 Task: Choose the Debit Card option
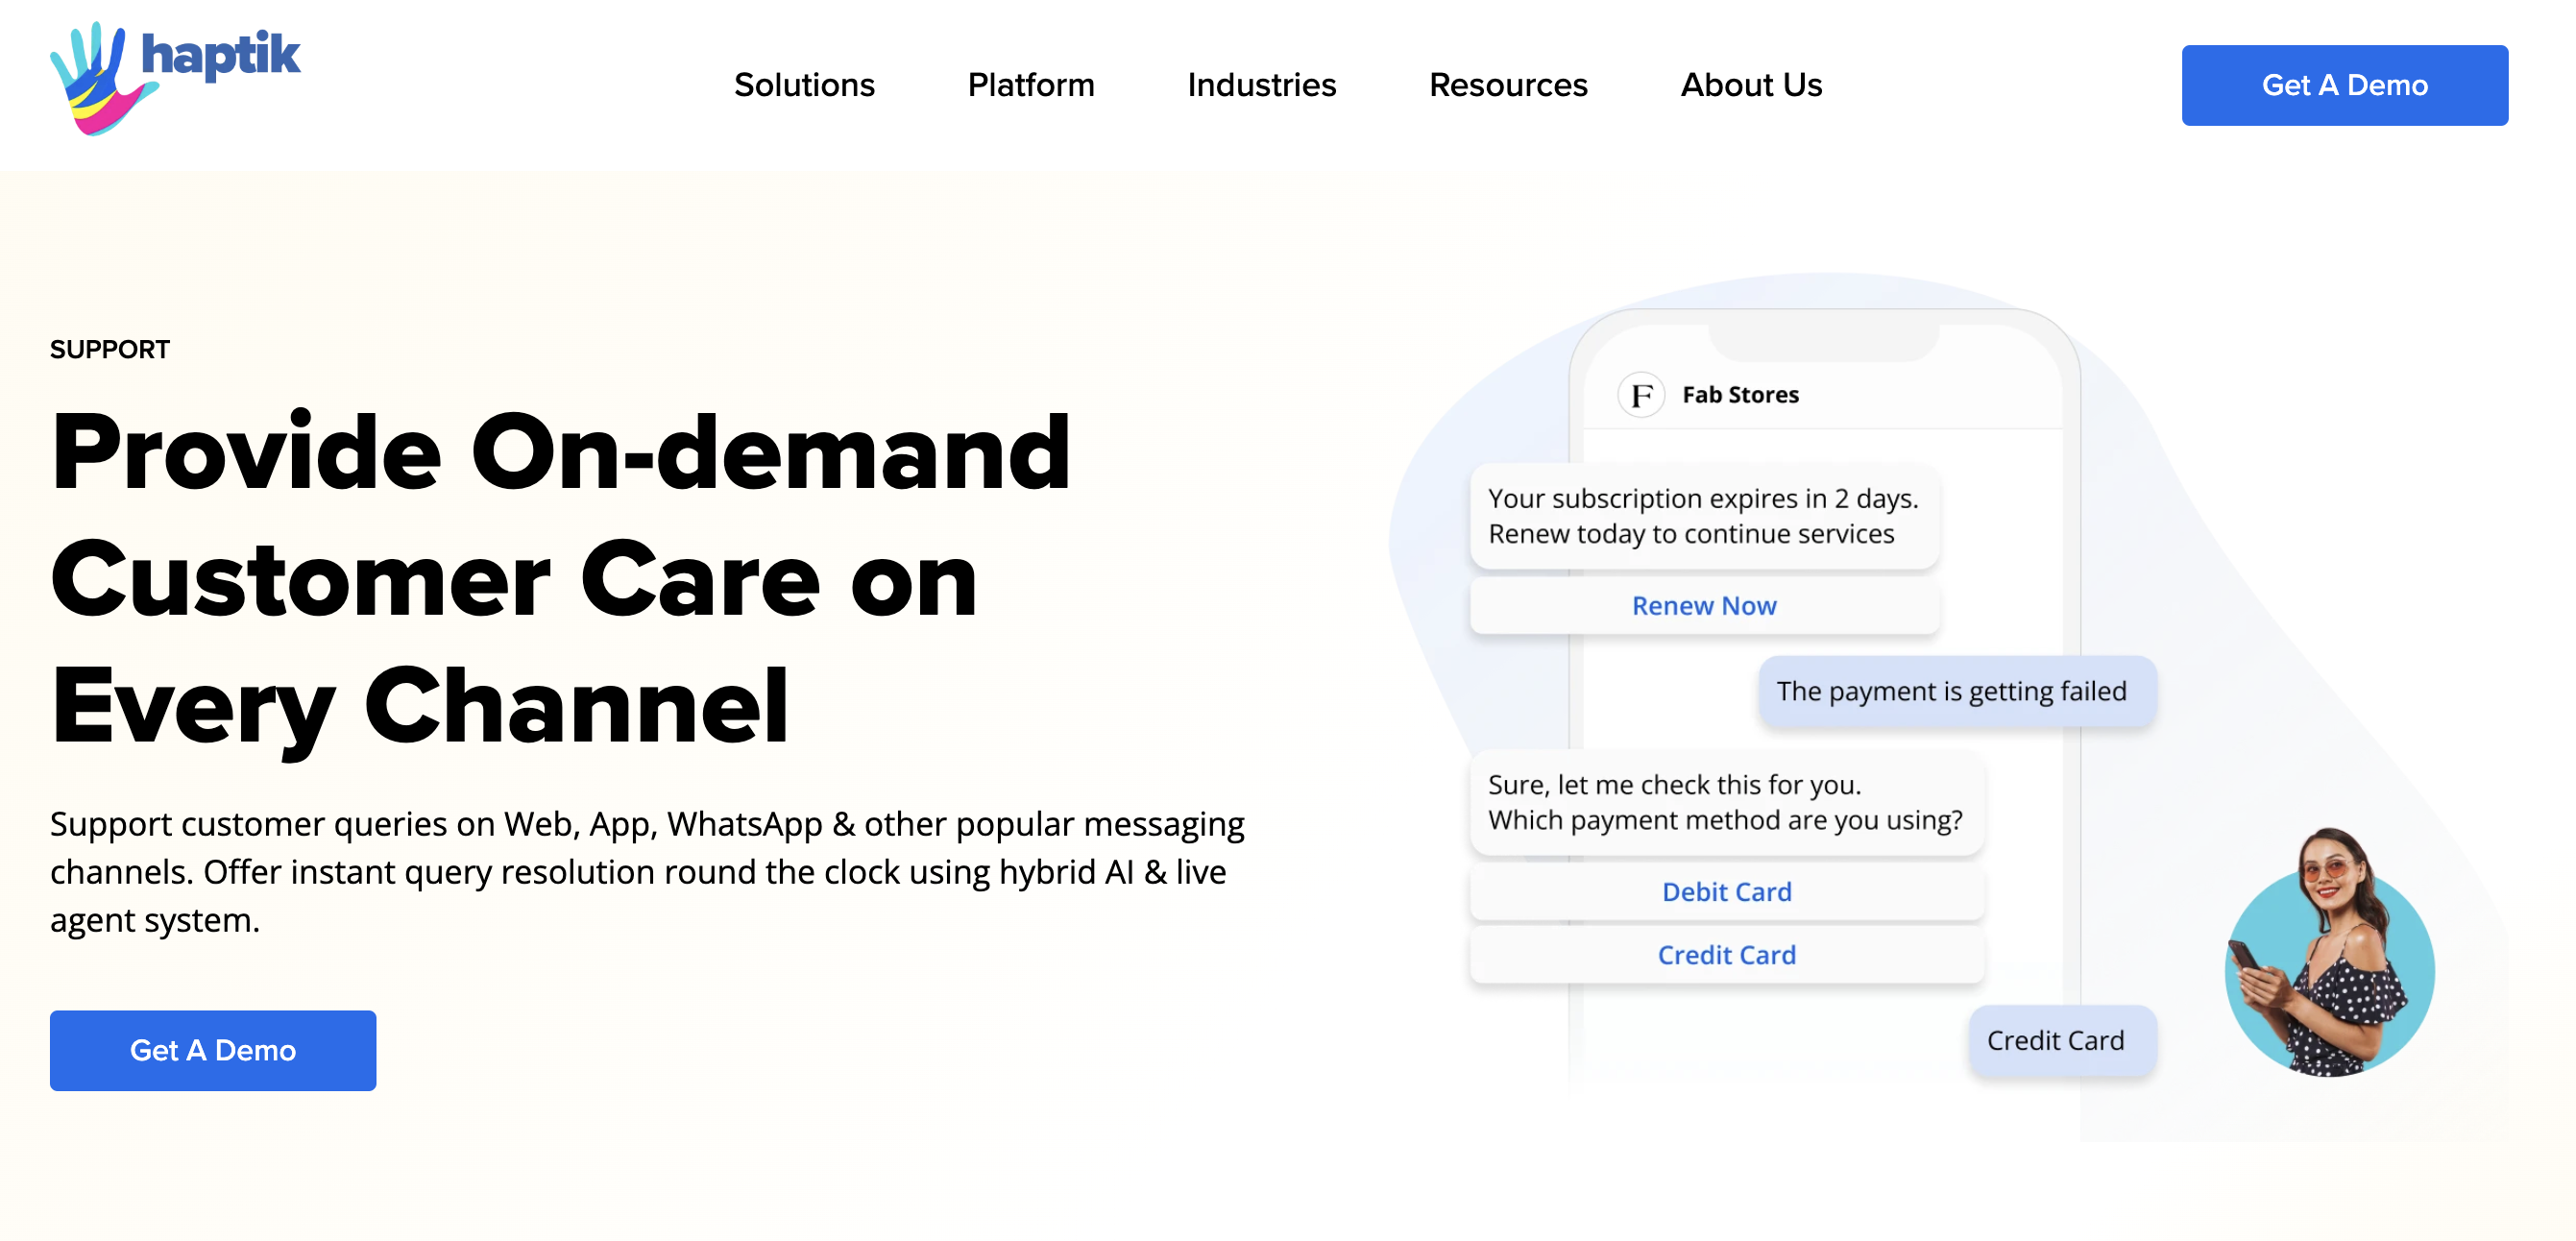[x=1726, y=892]
